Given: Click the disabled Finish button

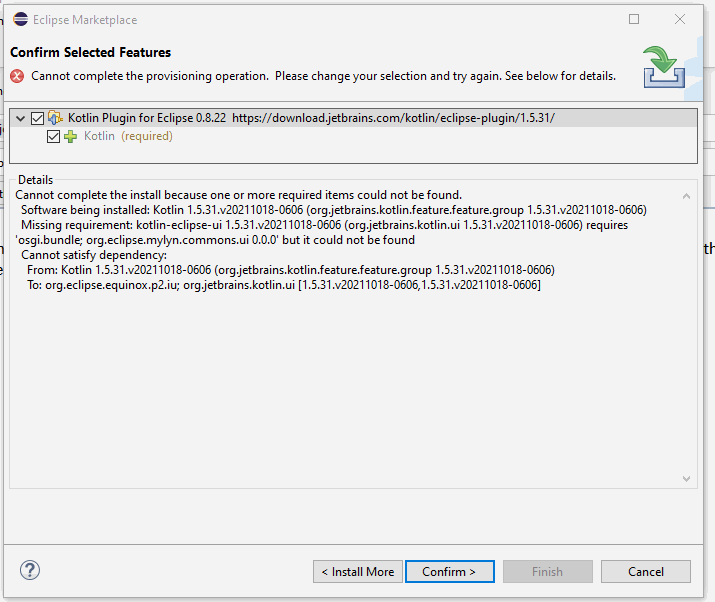Looking at the screenshot, I should click(548, 572).
